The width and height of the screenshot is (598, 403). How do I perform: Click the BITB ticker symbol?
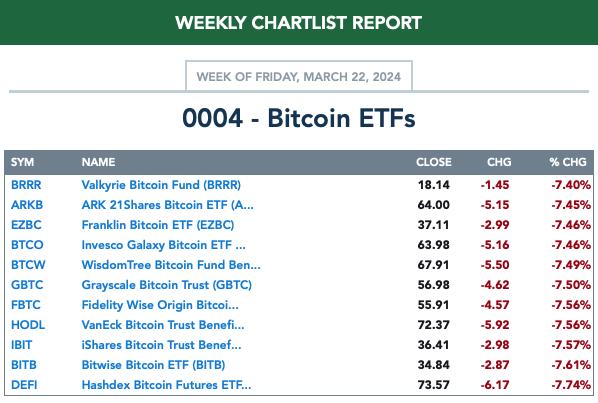[24, 365]
